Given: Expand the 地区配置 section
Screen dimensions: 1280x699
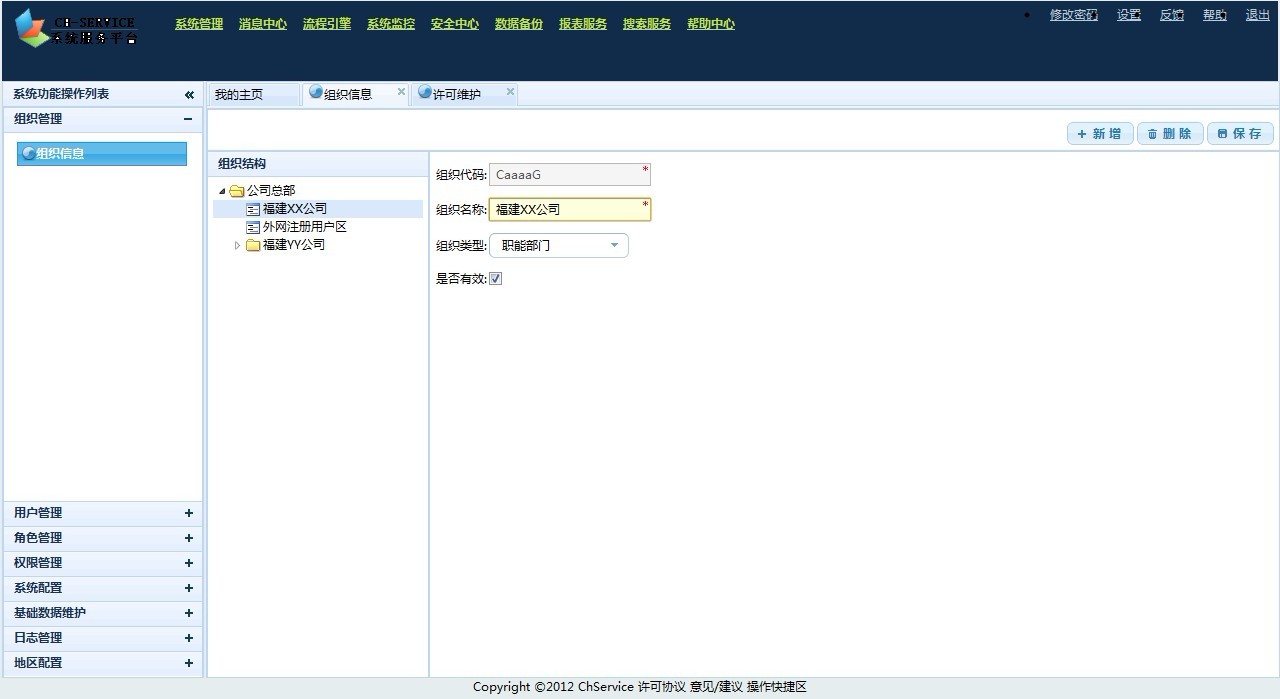Looking at the screenshot, I should pyautogui.click(x=188, y=663).
